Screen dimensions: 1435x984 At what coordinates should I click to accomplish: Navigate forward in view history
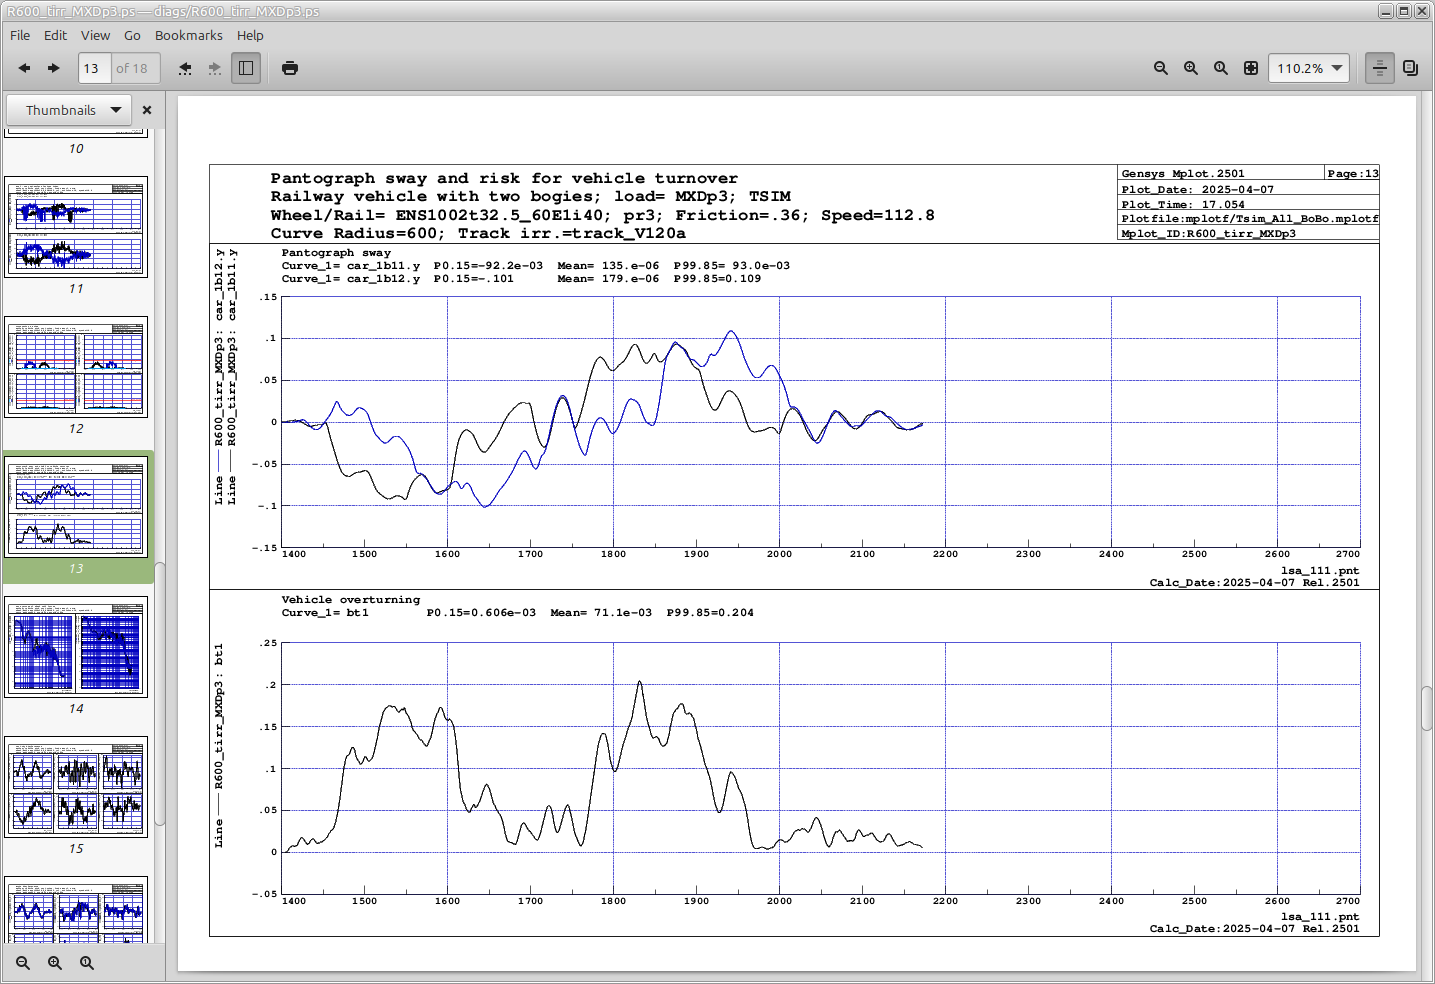[215, 68]
